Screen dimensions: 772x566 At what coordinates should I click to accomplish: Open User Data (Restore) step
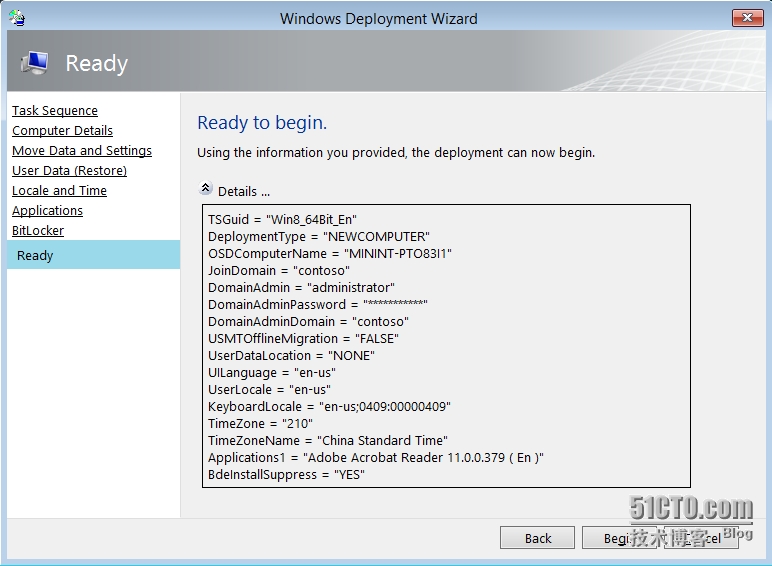[69, 171]
